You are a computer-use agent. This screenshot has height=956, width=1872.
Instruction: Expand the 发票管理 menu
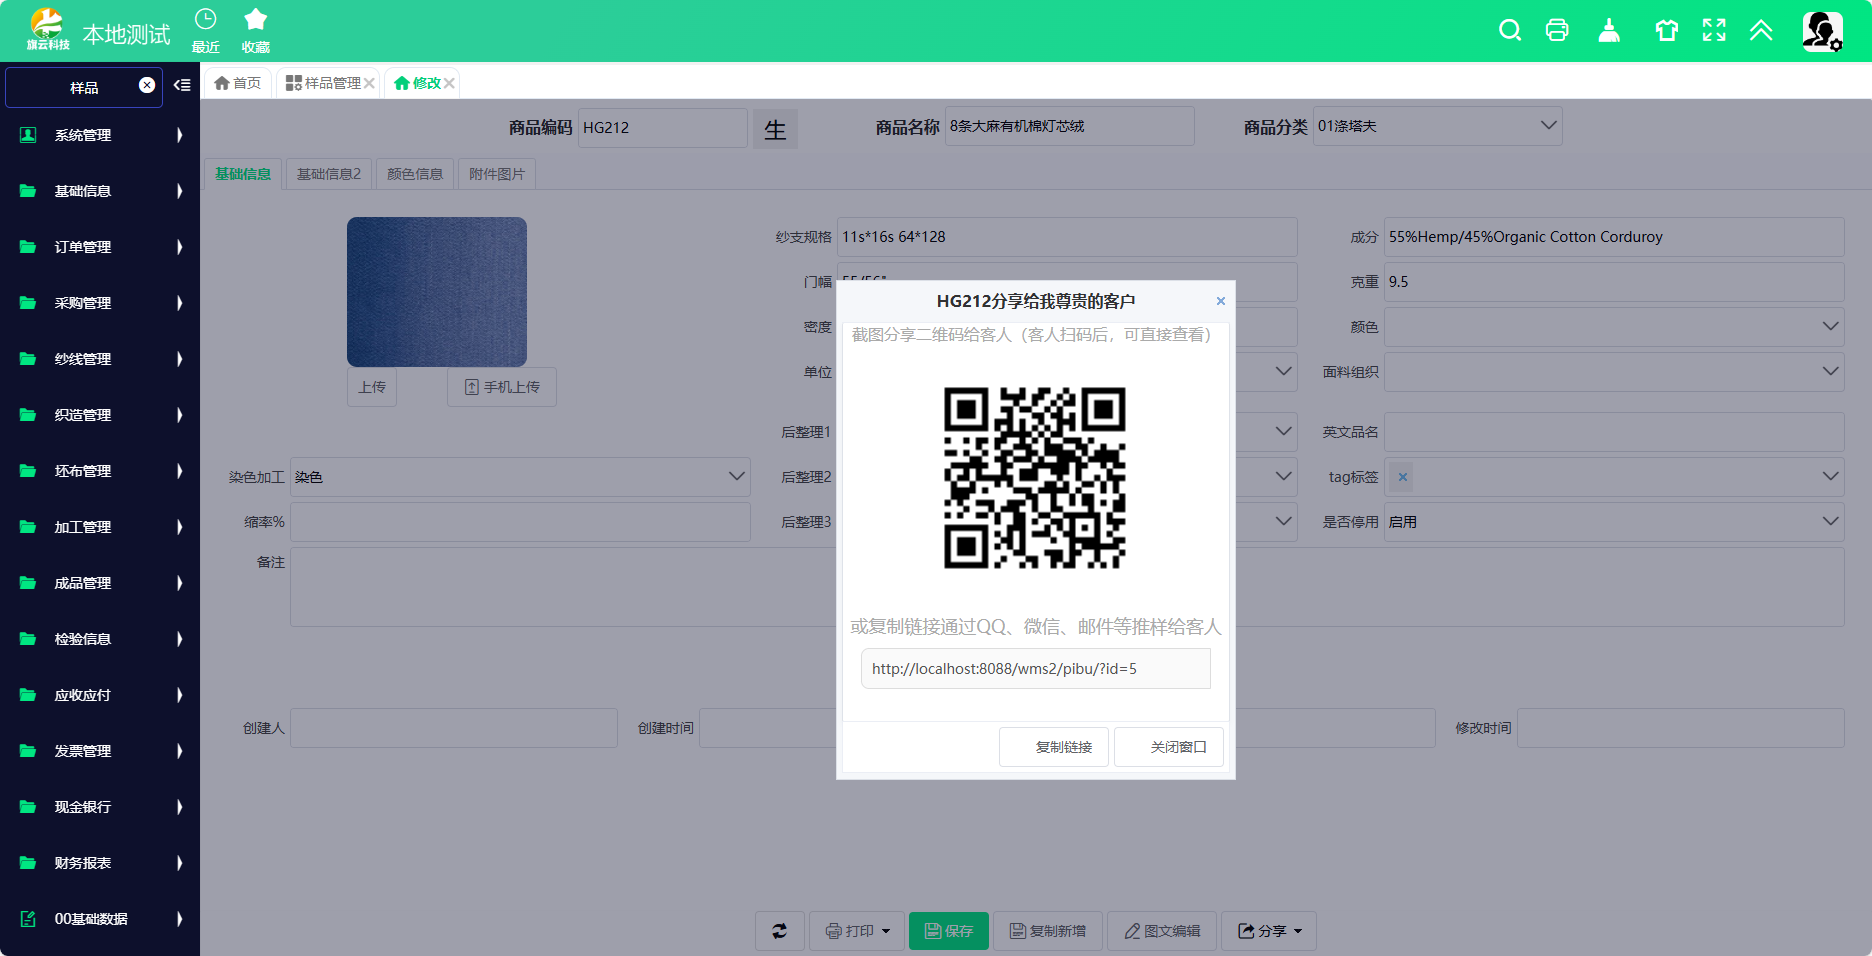pyautogui.click(x=100, y=751)
